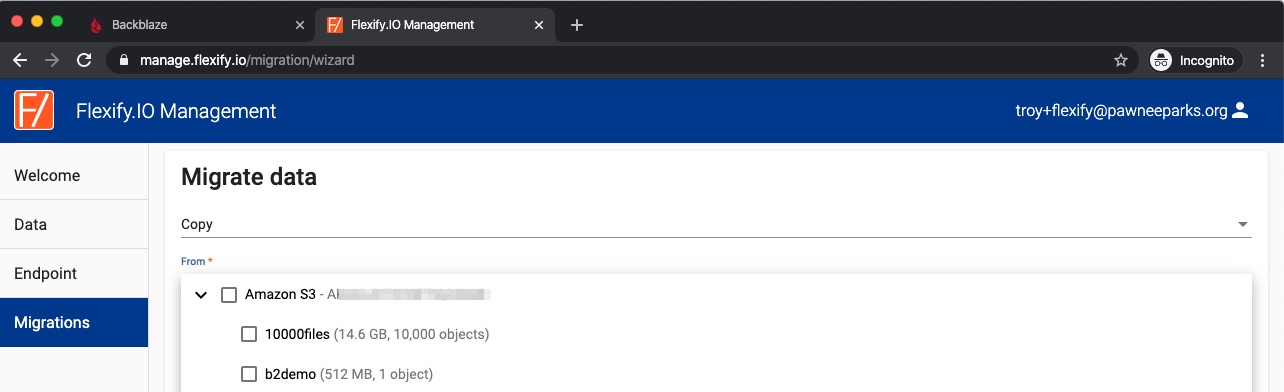Screen dimensions: 1284x392
Task: Check the Amazon S3 checkbox
Action: [x=229, y=295]
